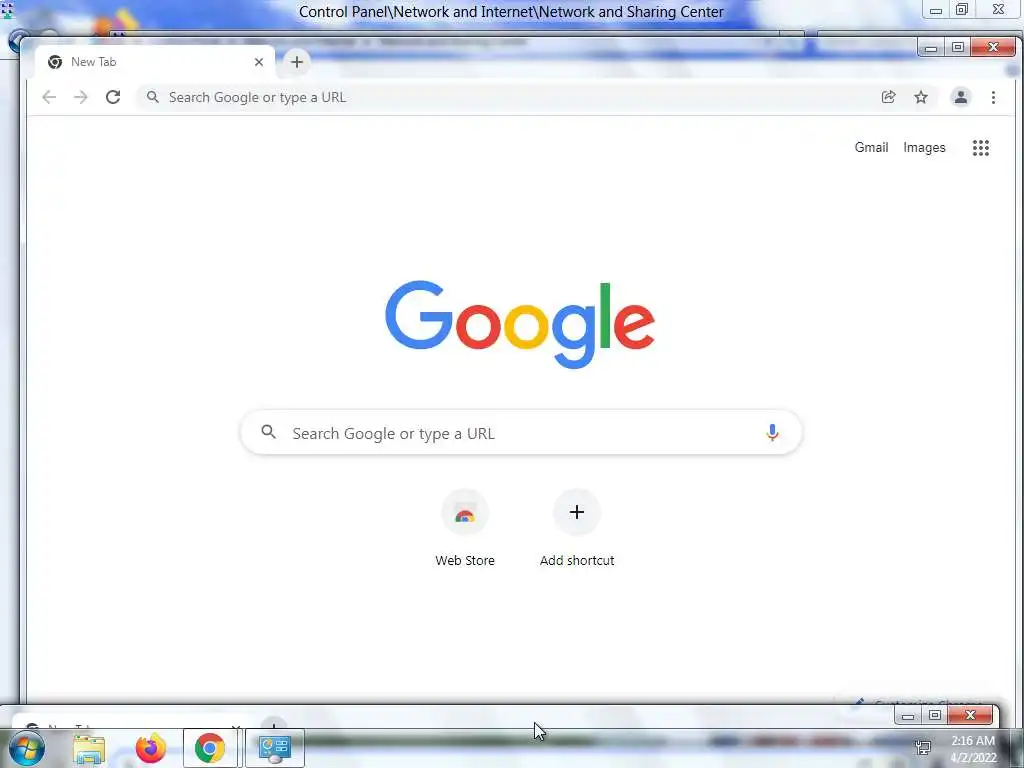This screenshot has width=1024, height=768.
Task: Open Windows Explorer from the taskbar
Action: point(89,748)
